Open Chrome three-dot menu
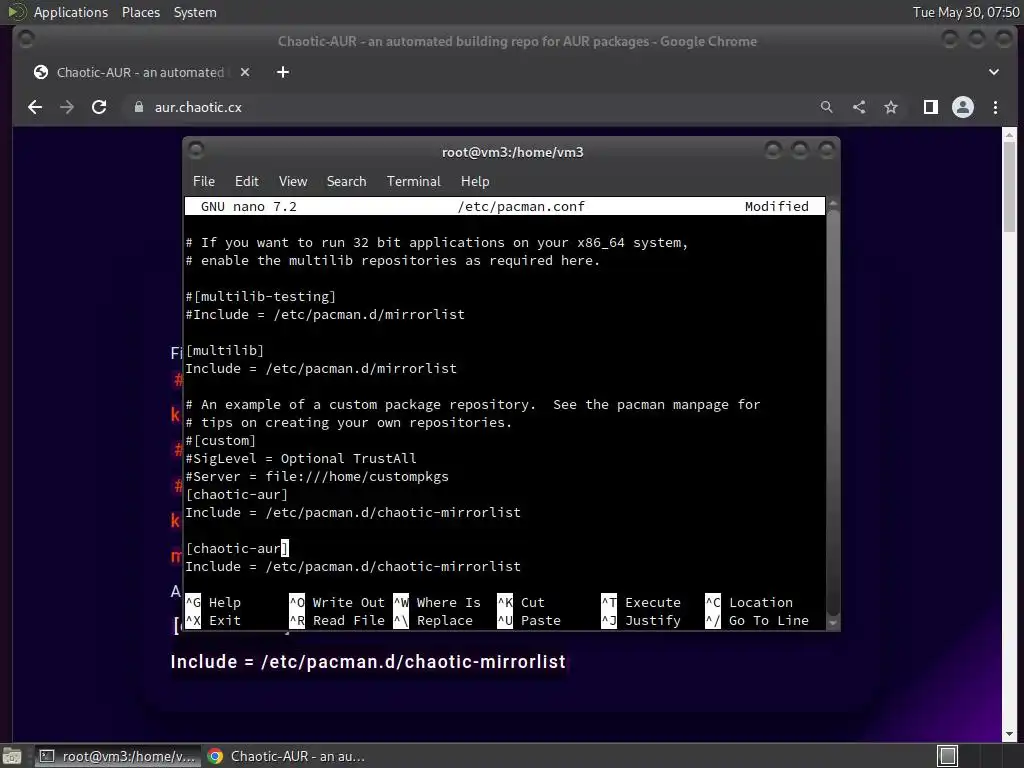The width and height of the screenshot is (1024, 768). [995, 107]
